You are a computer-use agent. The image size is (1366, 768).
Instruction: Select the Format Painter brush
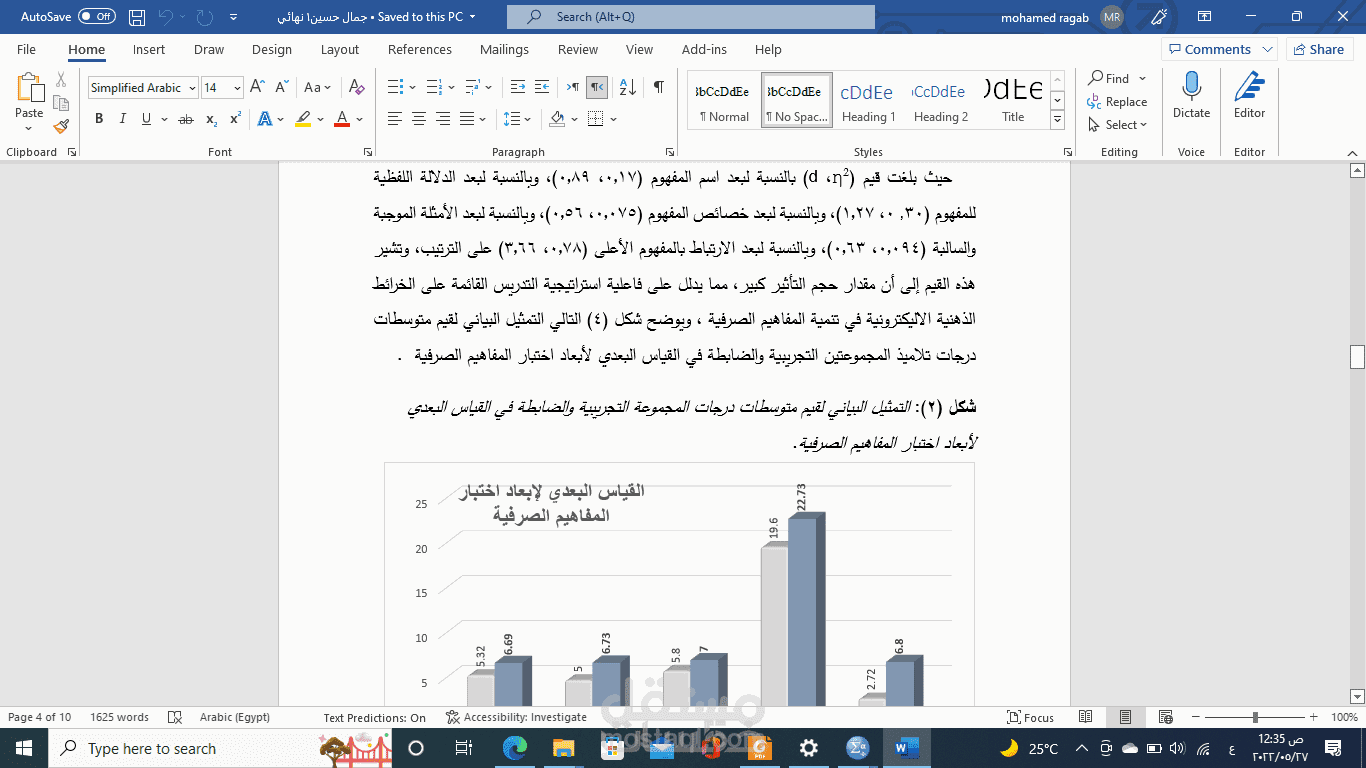(61, 126)
